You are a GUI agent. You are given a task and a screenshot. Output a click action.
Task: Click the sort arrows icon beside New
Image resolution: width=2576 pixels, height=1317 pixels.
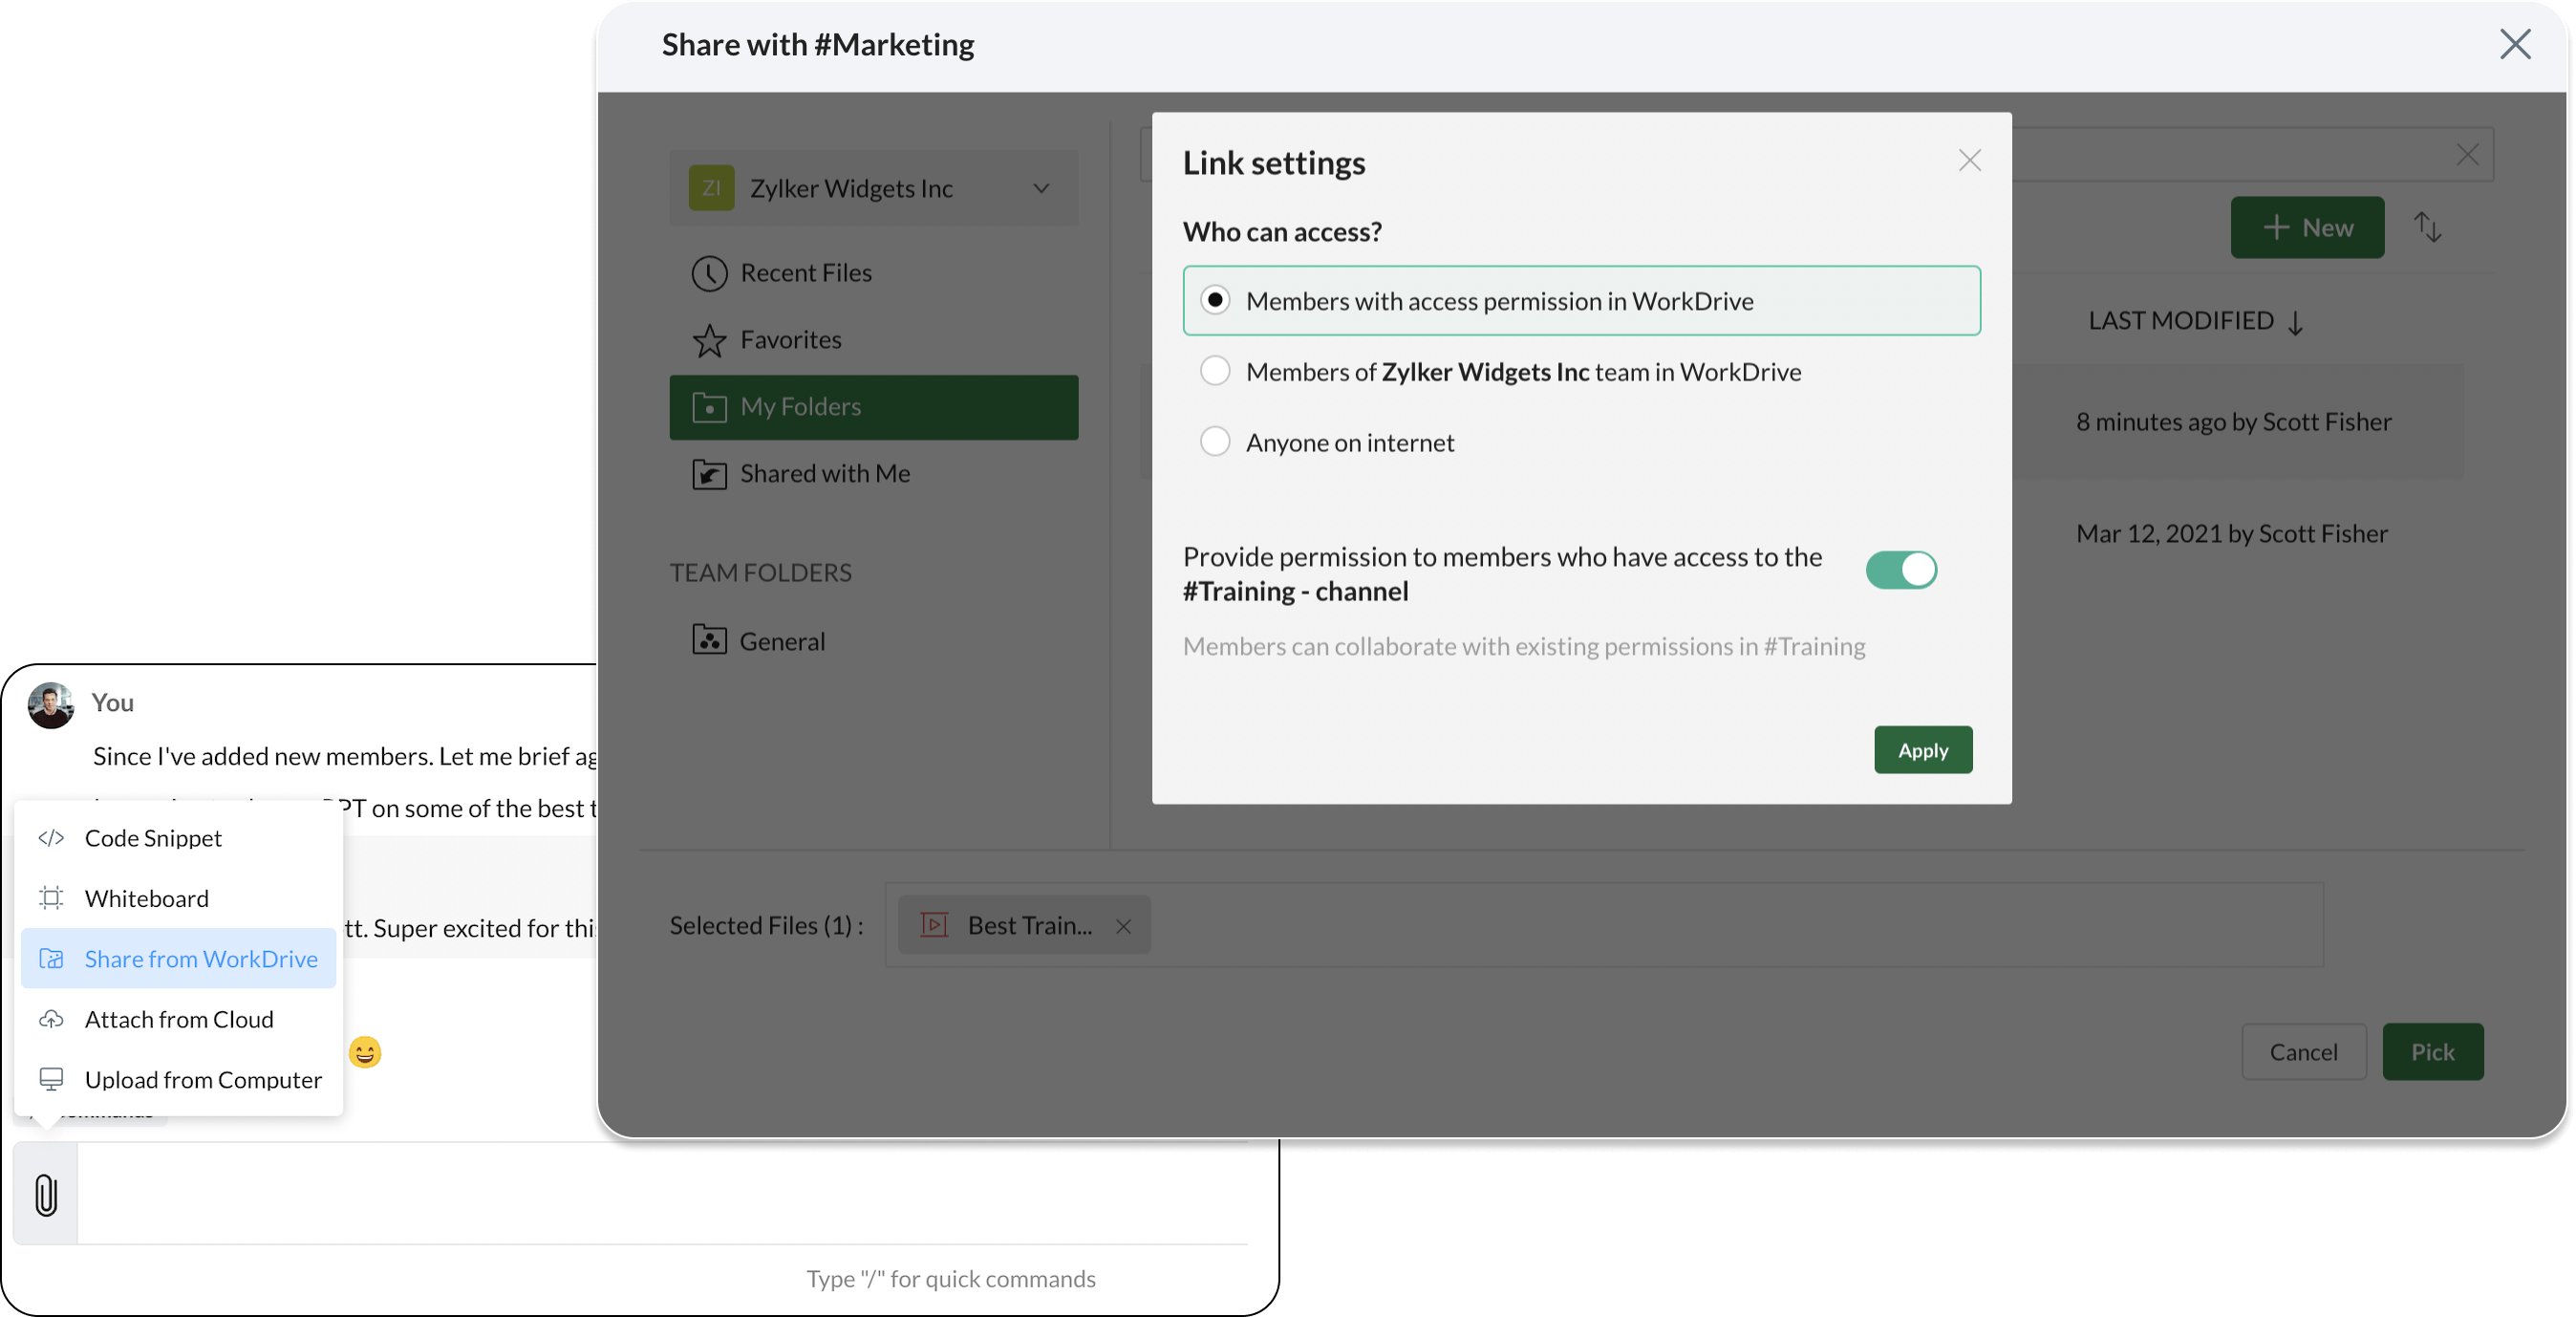(x=2427, y=227)
